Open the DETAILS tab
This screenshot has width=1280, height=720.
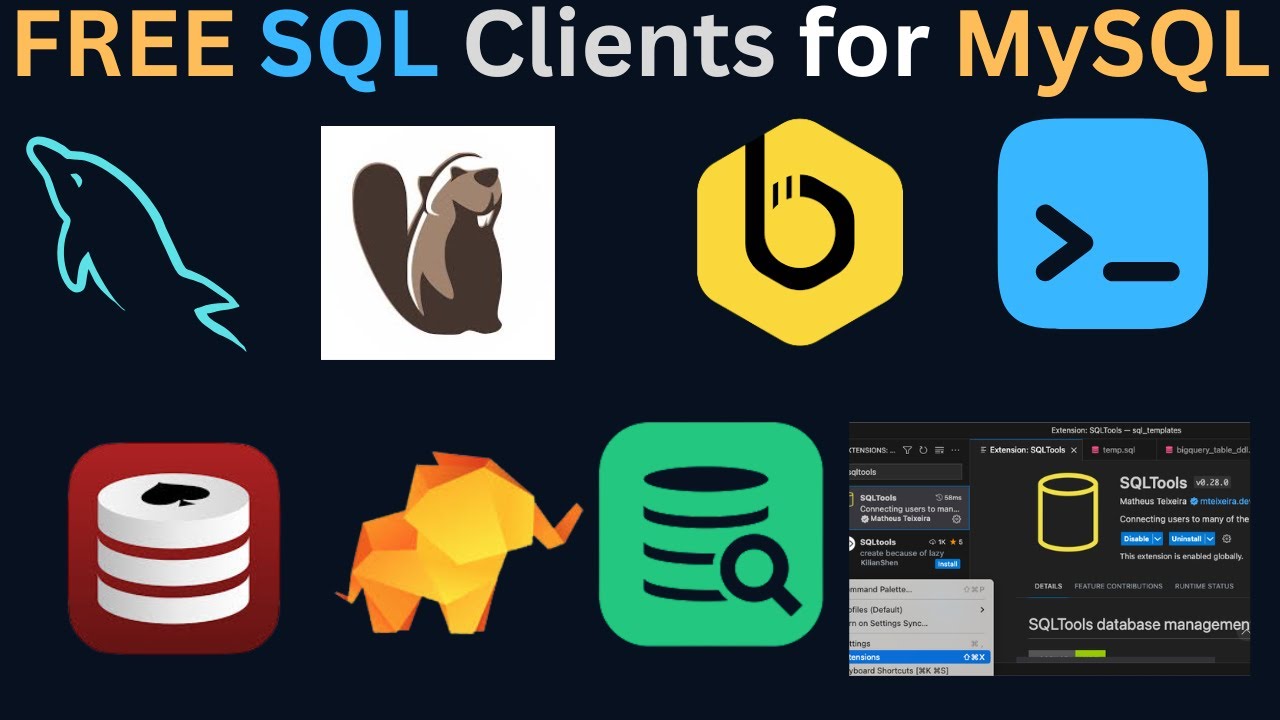pyautogui.click(x=1048, y=586)
